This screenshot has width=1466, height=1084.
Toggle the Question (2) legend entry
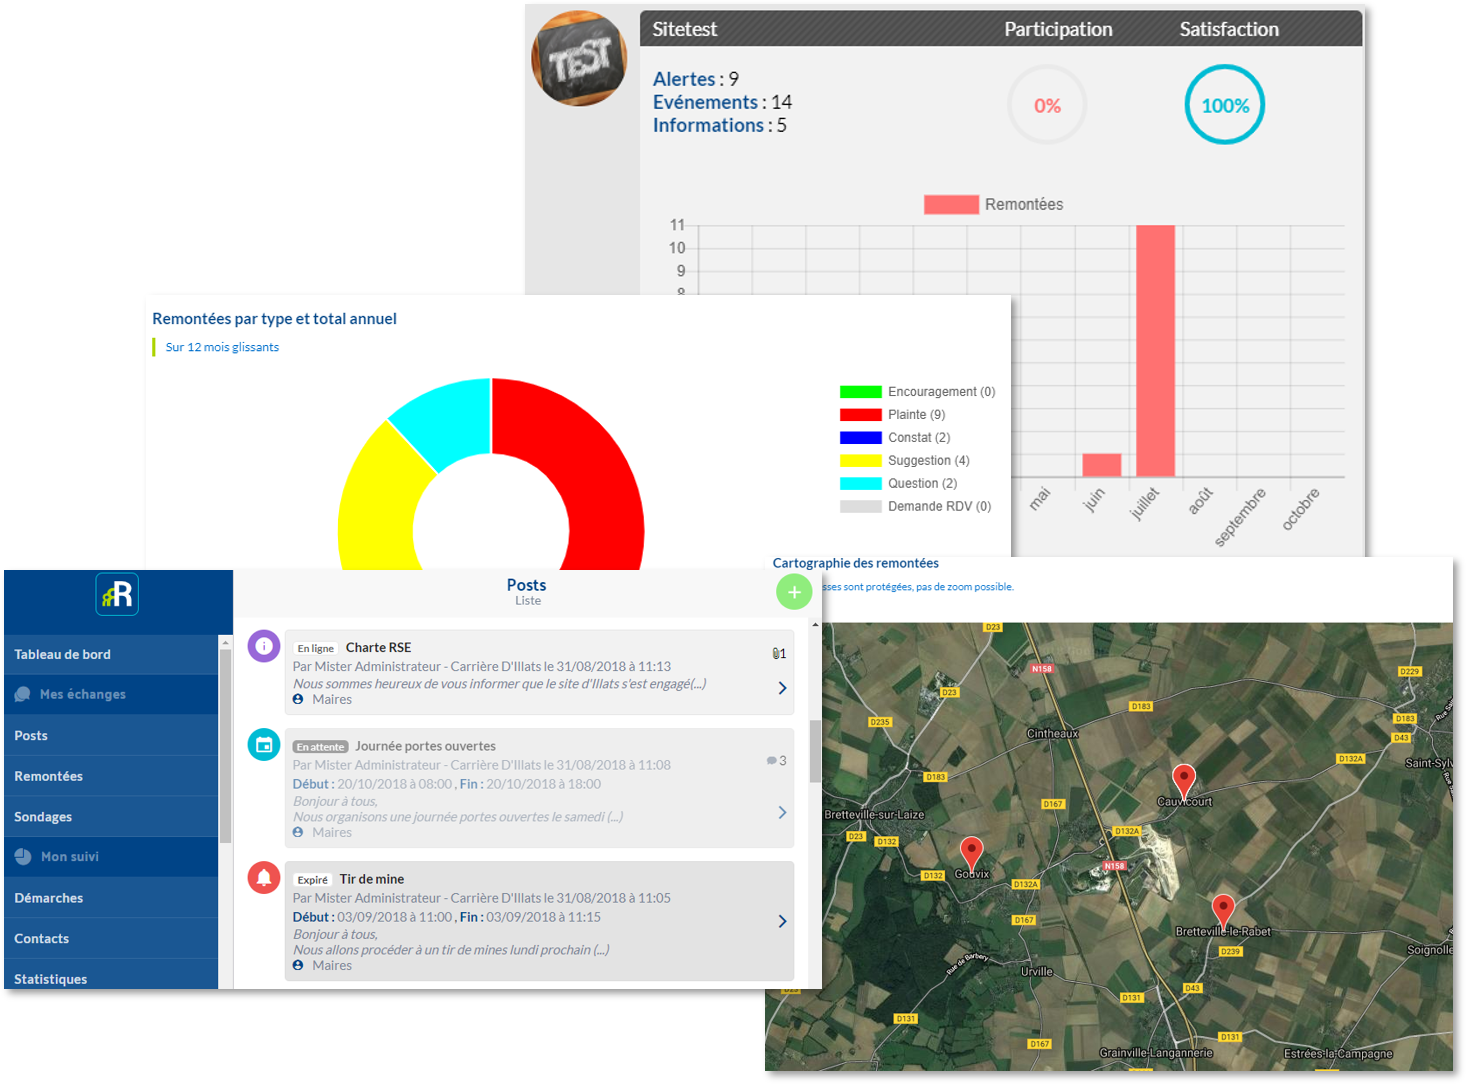898,484
